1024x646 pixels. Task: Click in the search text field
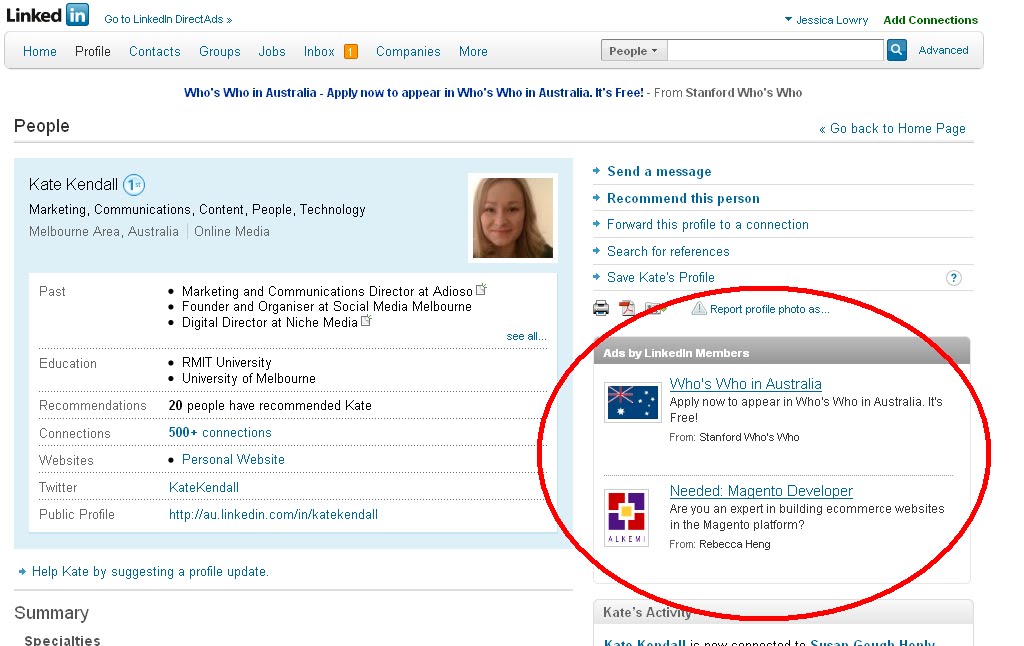(775, 50)
